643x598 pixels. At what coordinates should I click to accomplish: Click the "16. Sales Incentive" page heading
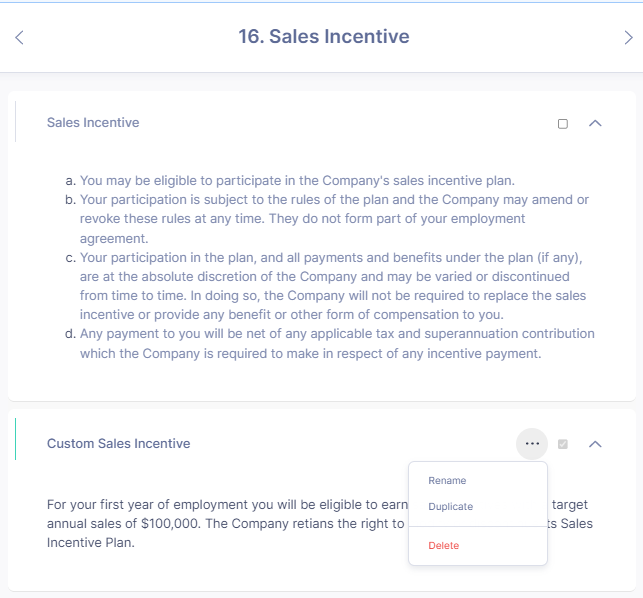[323, 37]
